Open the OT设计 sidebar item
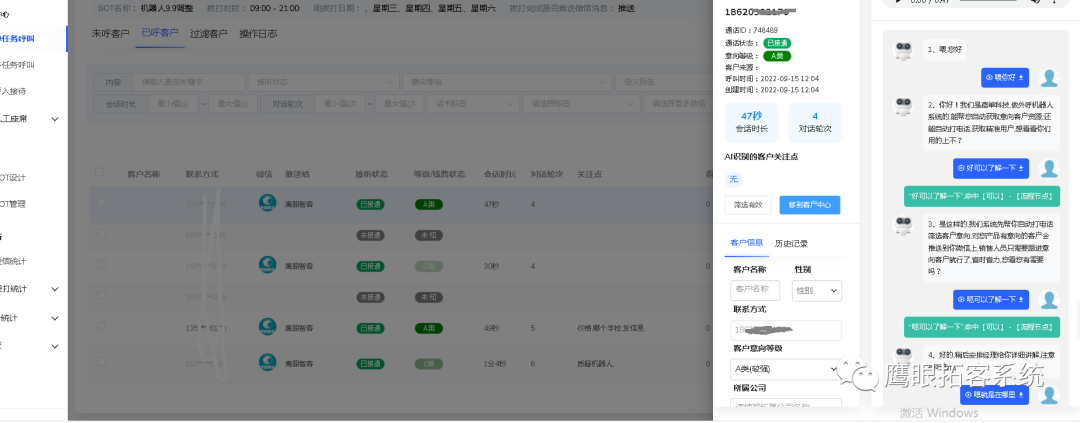1080x423 pixels. 14,178
